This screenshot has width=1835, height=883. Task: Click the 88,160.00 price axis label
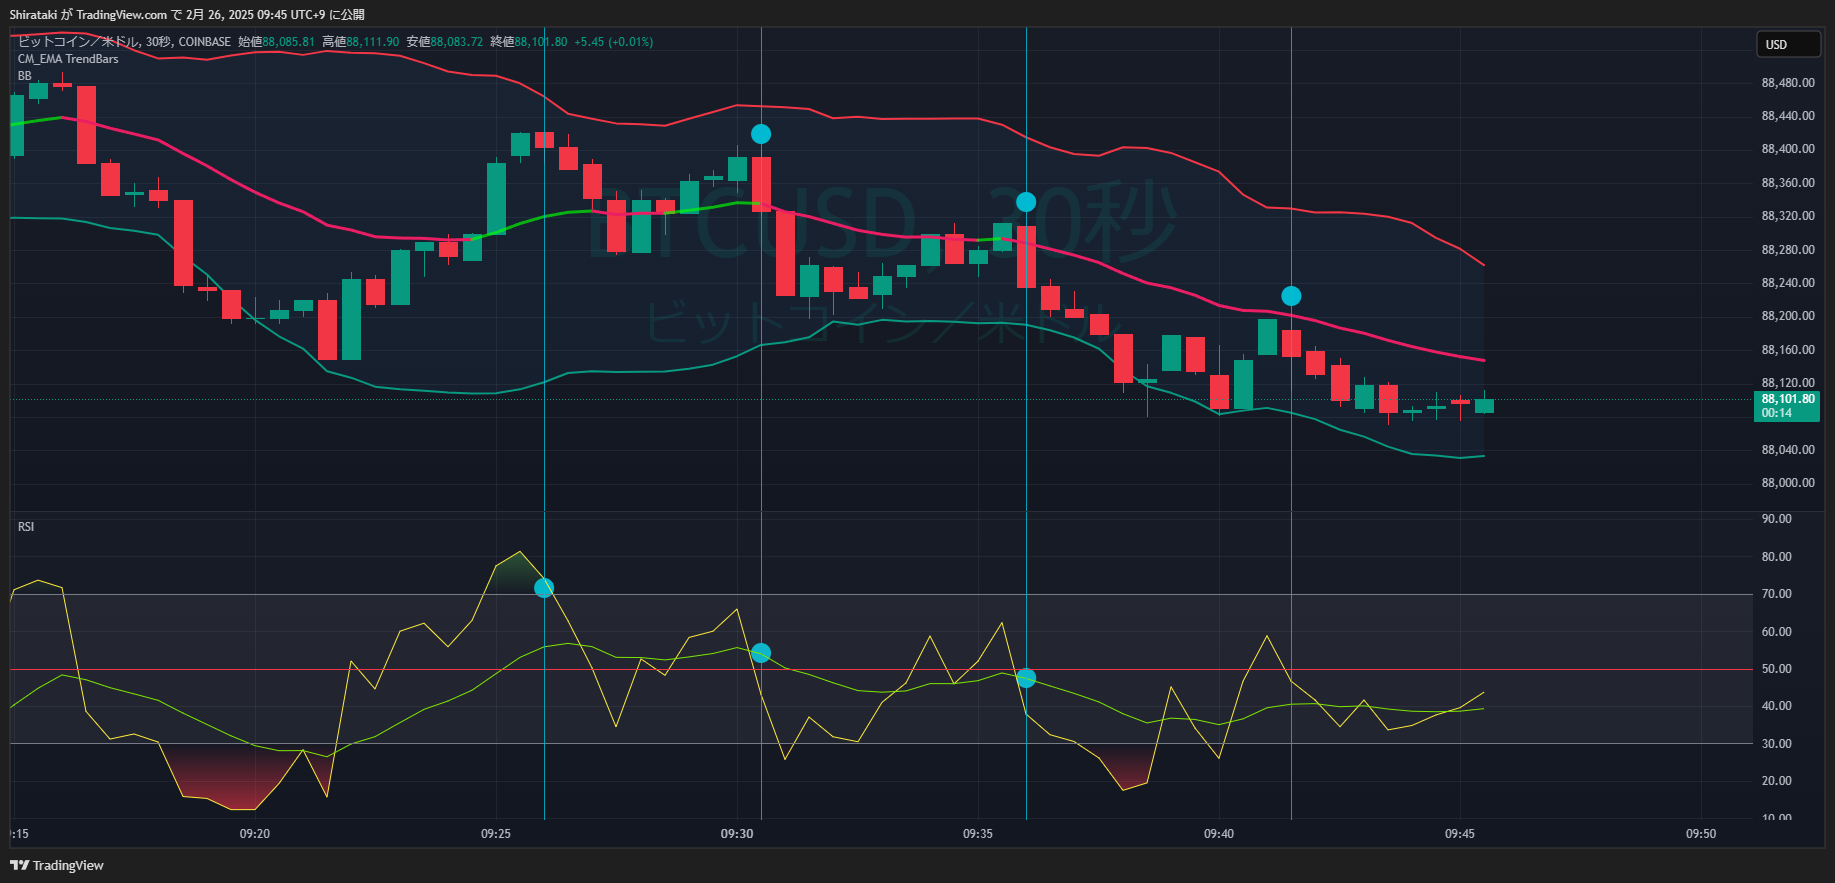pos(1788,350)
